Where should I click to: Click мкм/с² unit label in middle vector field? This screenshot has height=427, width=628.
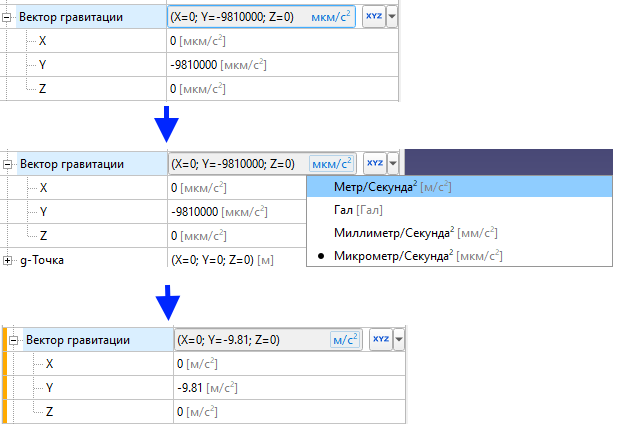tap(333, 164)
